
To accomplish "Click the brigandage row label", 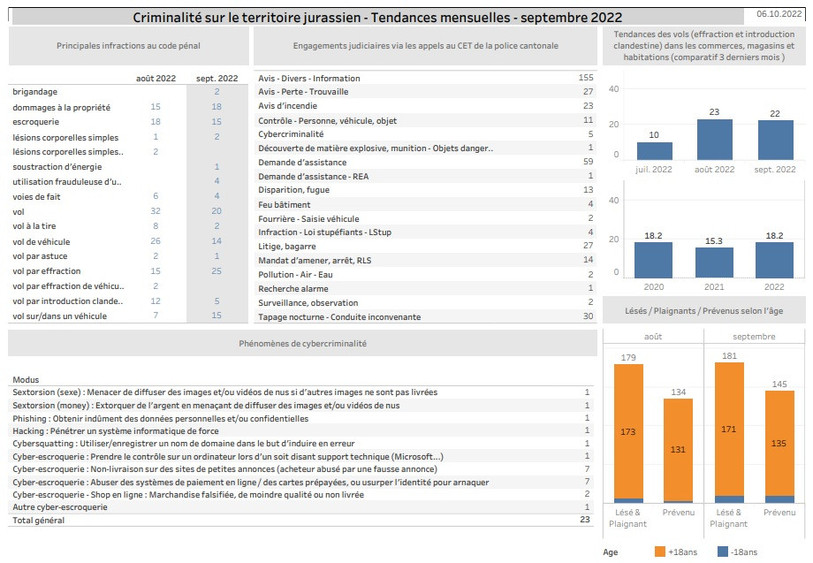I will tap(35, 92).
